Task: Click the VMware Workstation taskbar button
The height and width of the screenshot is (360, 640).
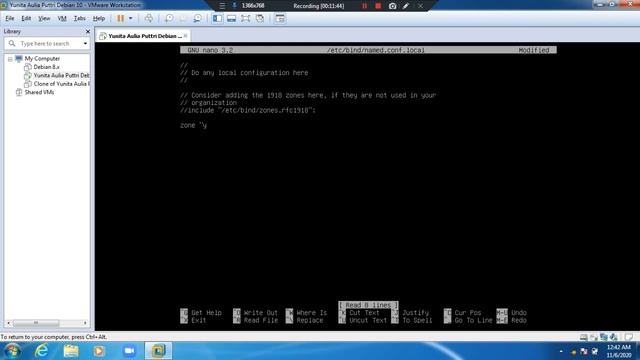Action: pos(158,351)
